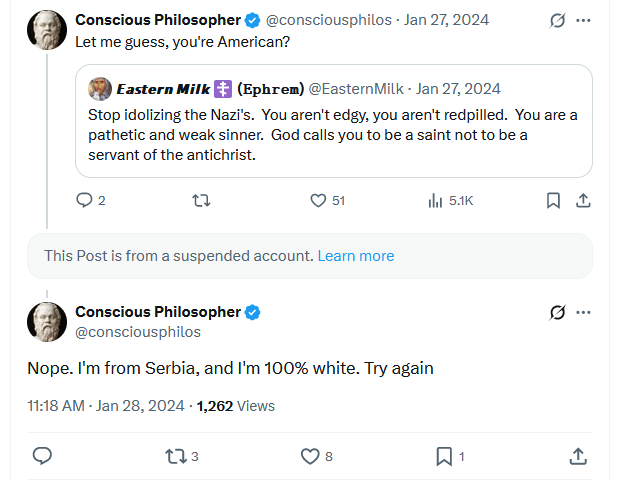Screen dimensions: 627x480
Task: Bookmark the Serbia reply post
Action: 444,456
